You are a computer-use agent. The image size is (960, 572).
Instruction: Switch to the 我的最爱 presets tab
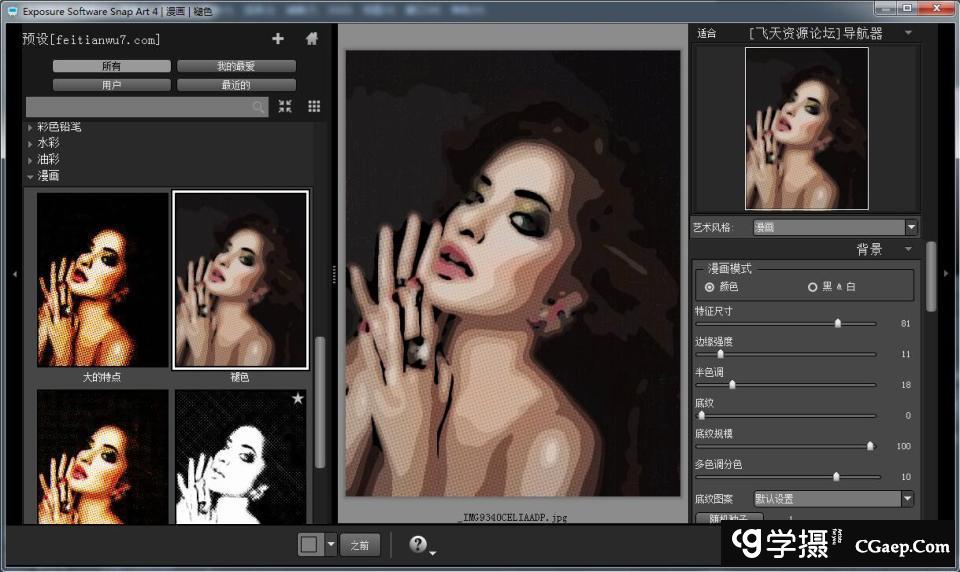coord(236,66)
